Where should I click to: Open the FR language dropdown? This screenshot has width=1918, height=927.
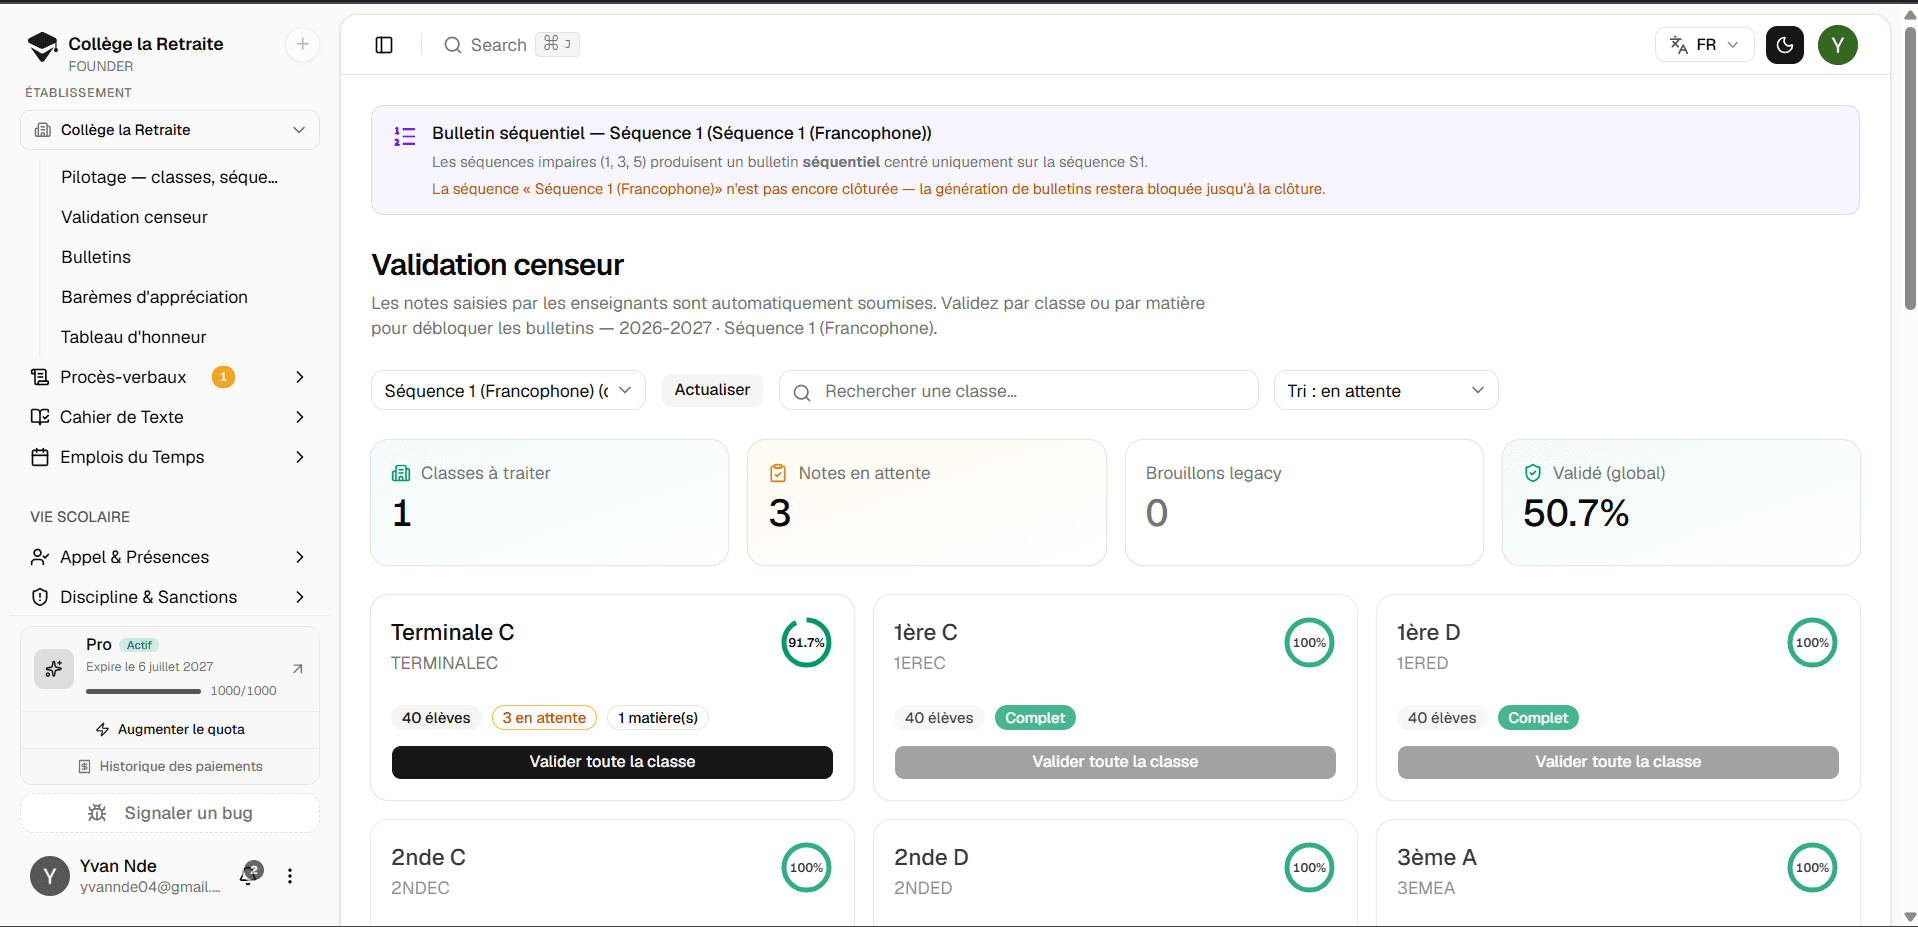[x=1705, y=45]
